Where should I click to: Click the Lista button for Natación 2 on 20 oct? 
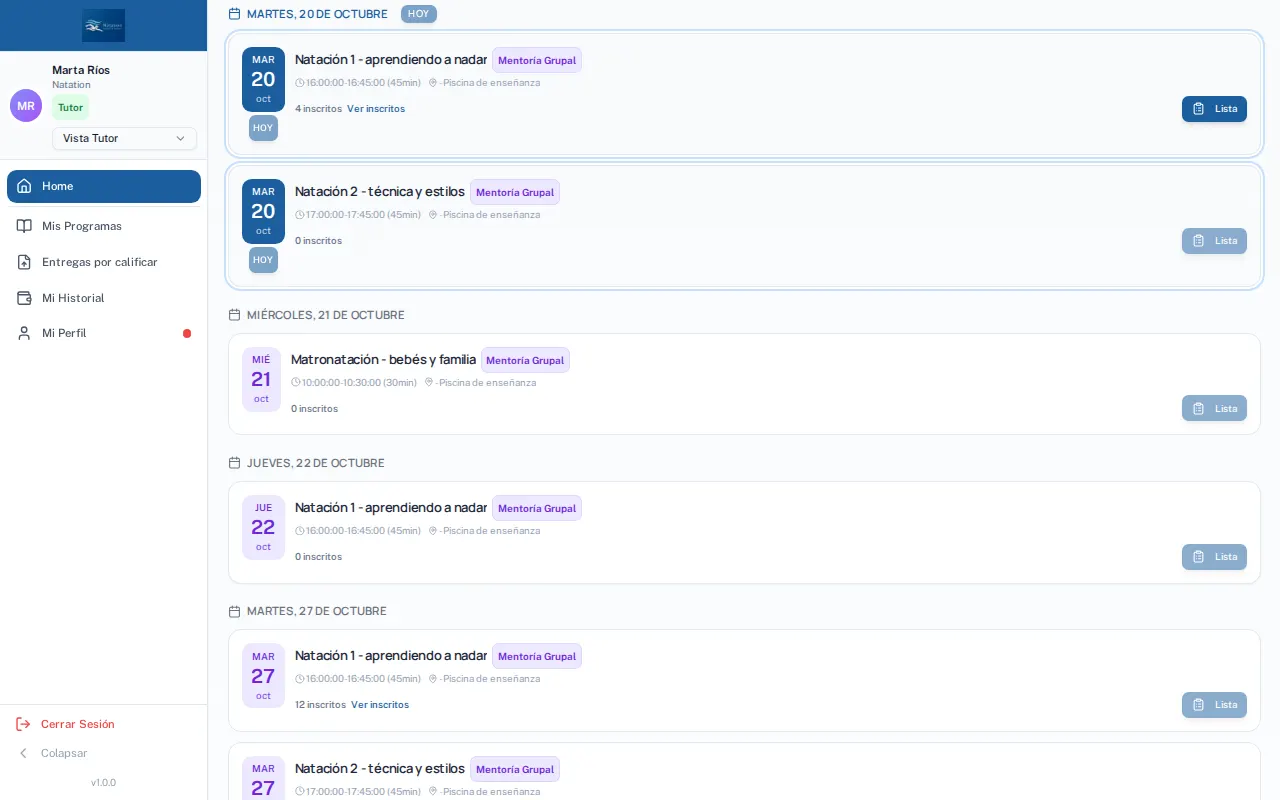(x=1214, y=241)
